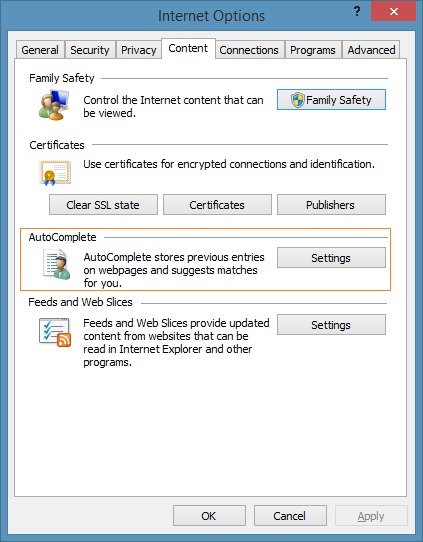The height and width of the screenshot is (542, 423).
Task: Click the certificate ribbon icon
Action: (55, 172)
